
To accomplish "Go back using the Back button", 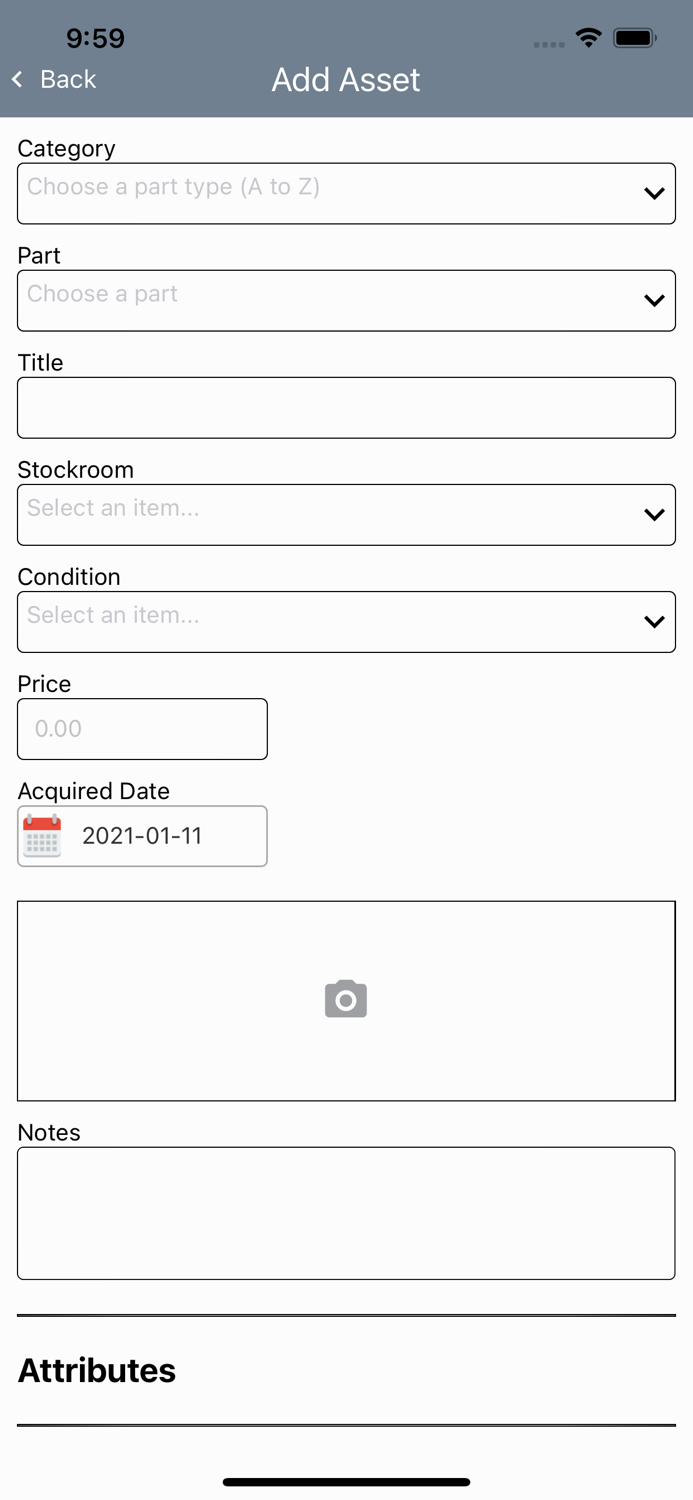I will (55, 79).
